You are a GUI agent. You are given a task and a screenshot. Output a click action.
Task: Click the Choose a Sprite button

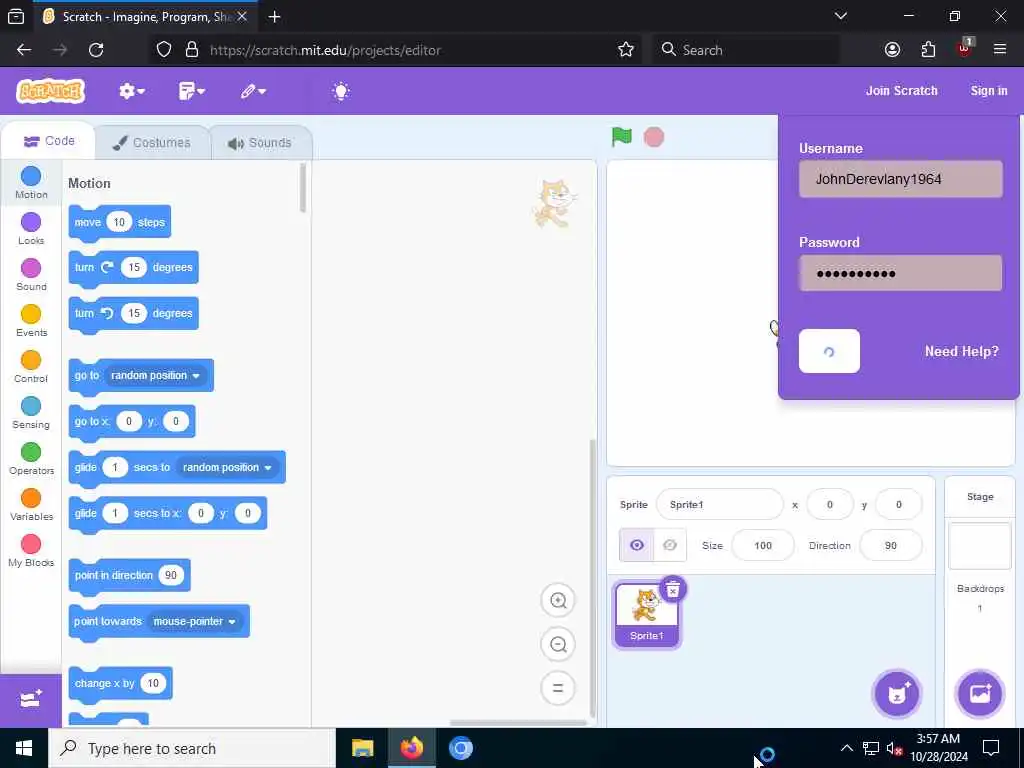pos(897,694)
